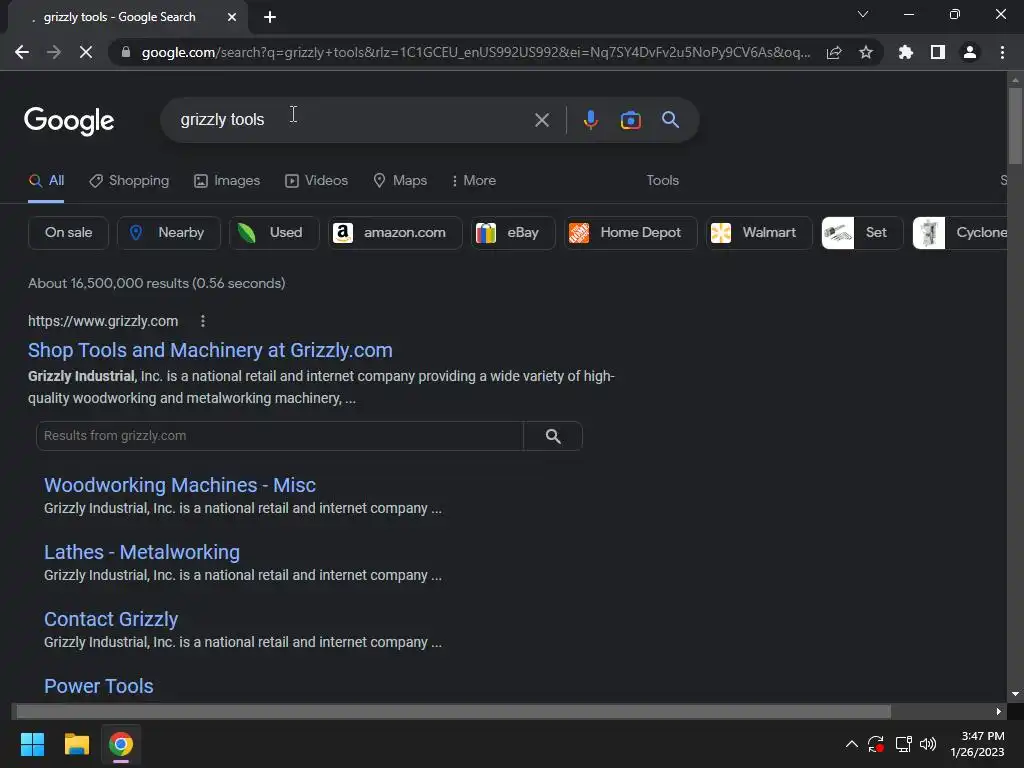
Task: Apply the Nearby filter chip
Action: 168,232
